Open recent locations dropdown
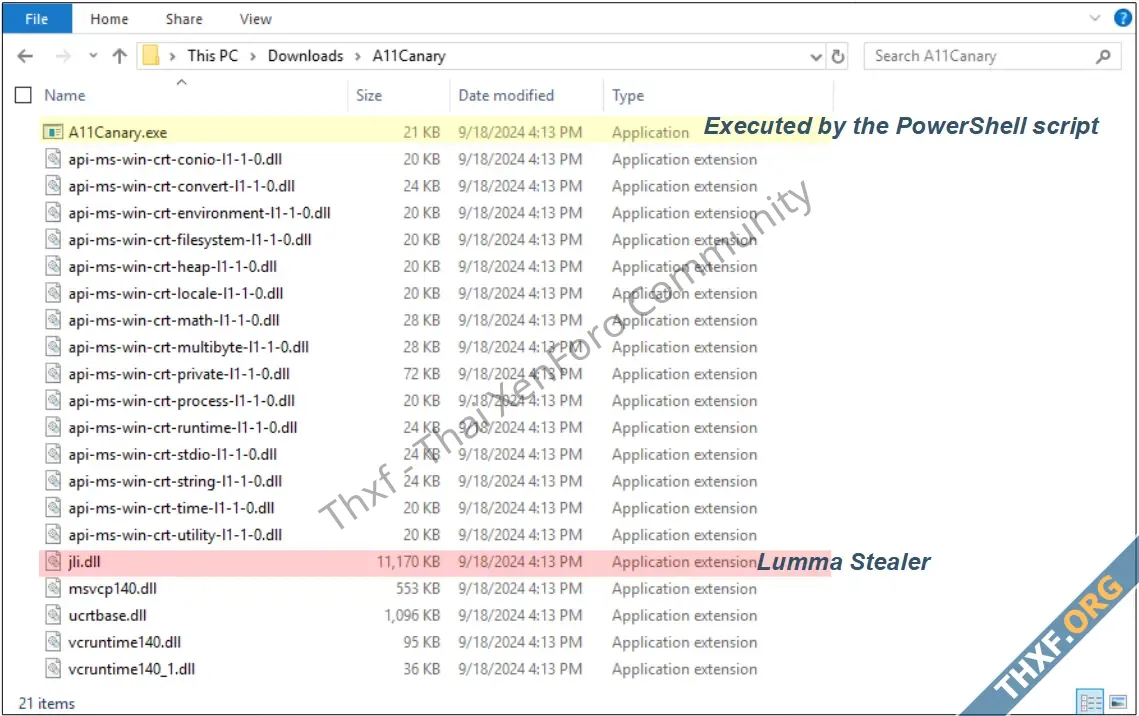Image resolution: width=1139 pixels, height=716 pixels. 93,56
